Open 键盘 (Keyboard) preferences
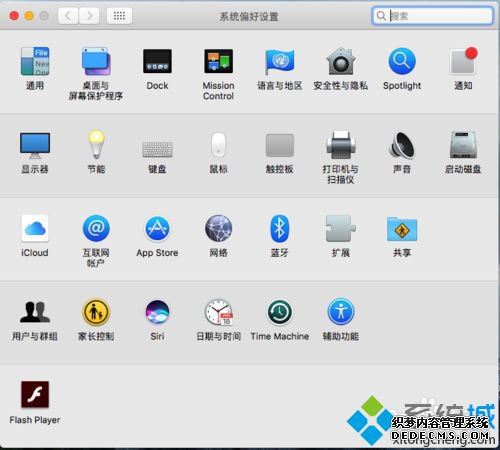This screenshot has height=450, width=500. pyautogui.click(x=157, y=149)
